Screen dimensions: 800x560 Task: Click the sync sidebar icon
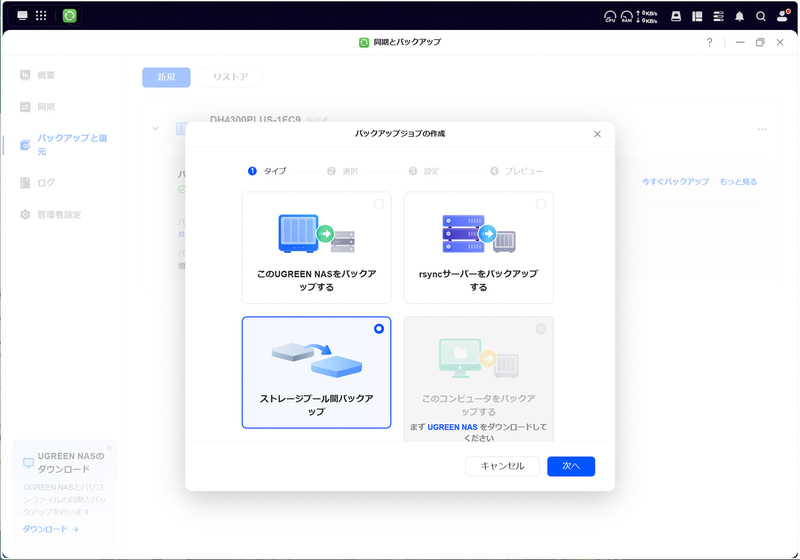click(25, 107)
